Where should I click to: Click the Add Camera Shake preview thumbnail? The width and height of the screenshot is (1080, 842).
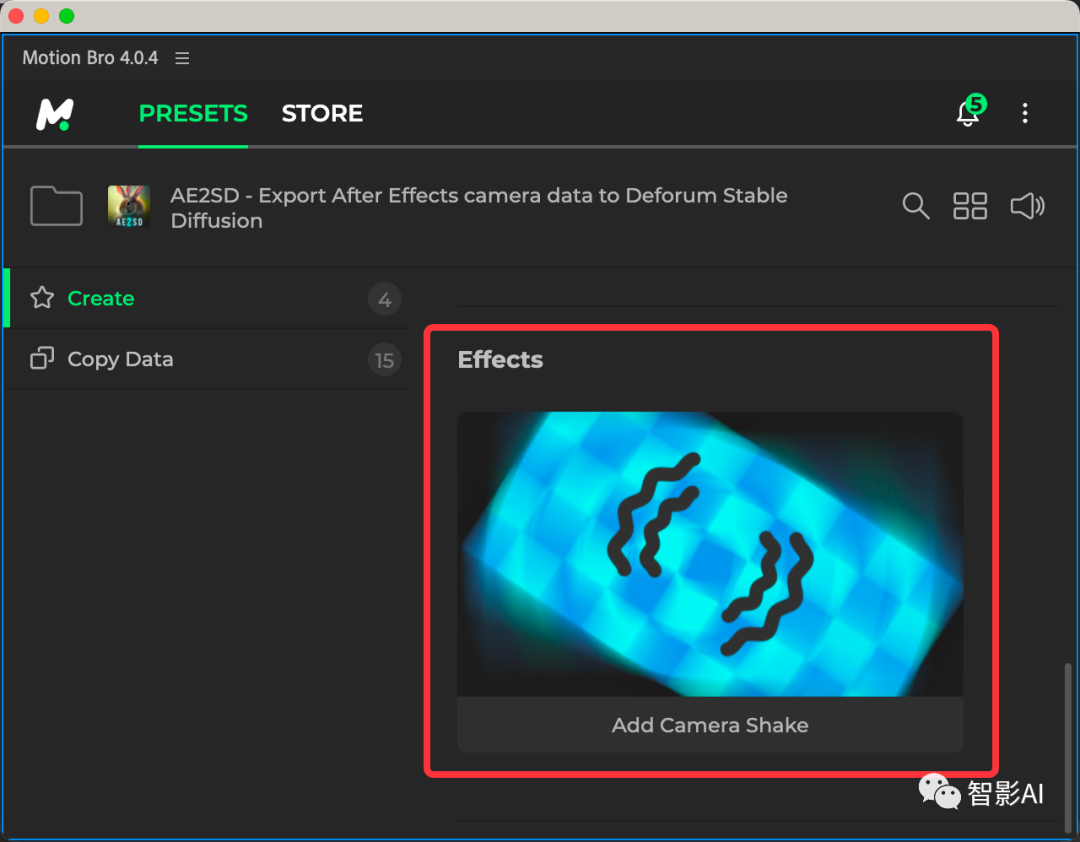710,554
